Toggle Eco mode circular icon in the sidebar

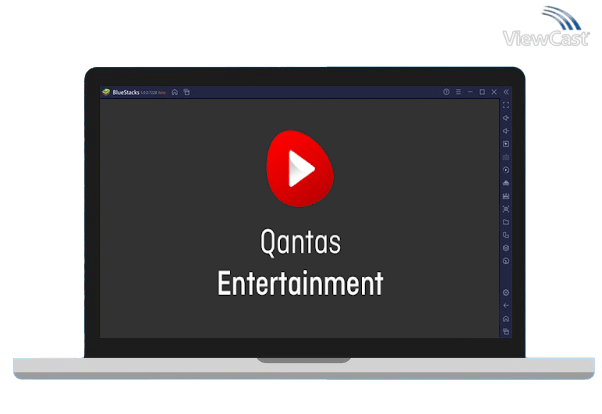click(x=506, y=261)
